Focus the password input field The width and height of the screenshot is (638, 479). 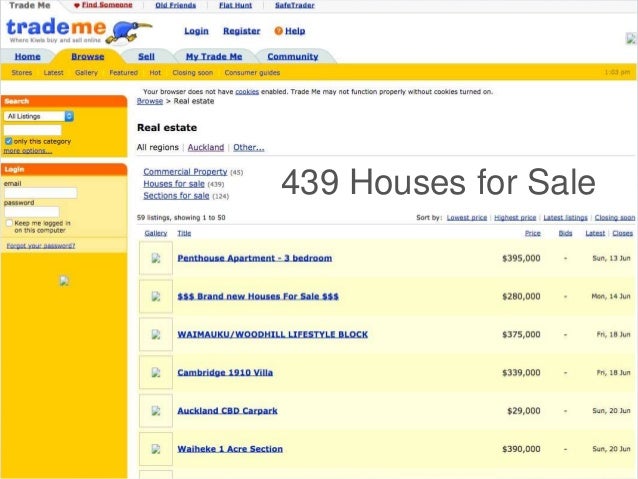pos(32,212)
